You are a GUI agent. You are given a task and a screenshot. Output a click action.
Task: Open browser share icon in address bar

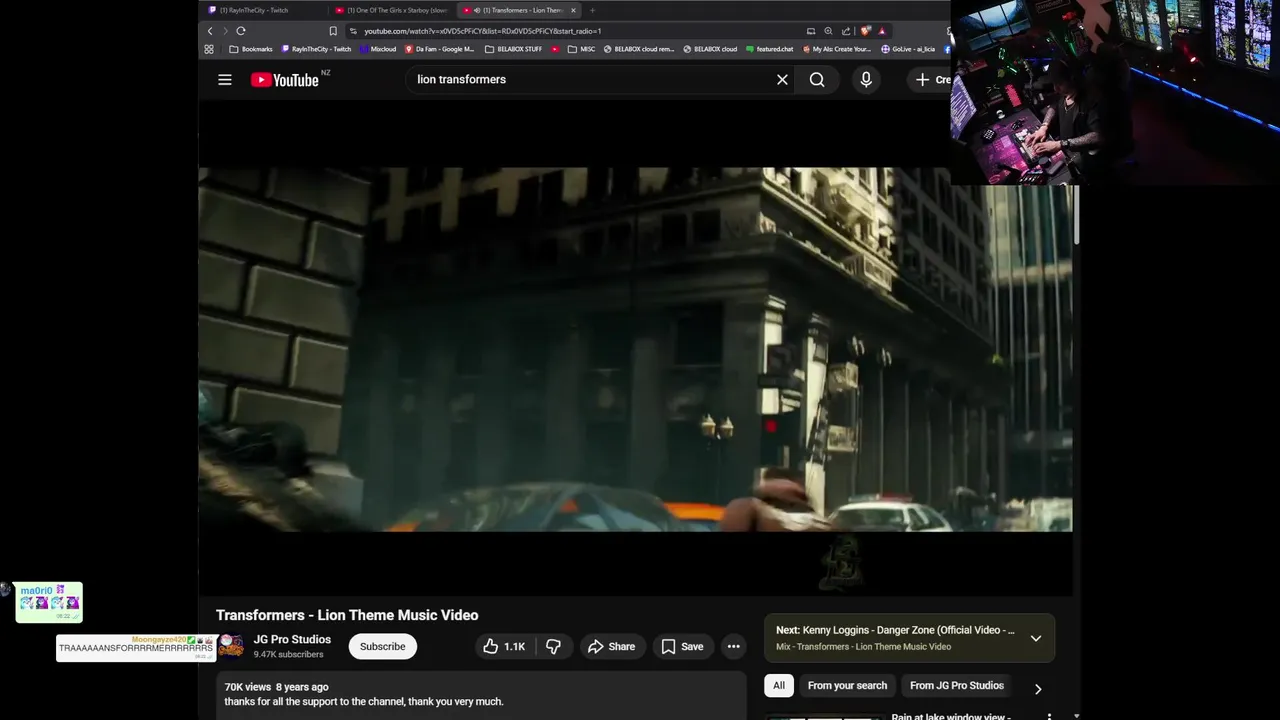coord(846,31)
